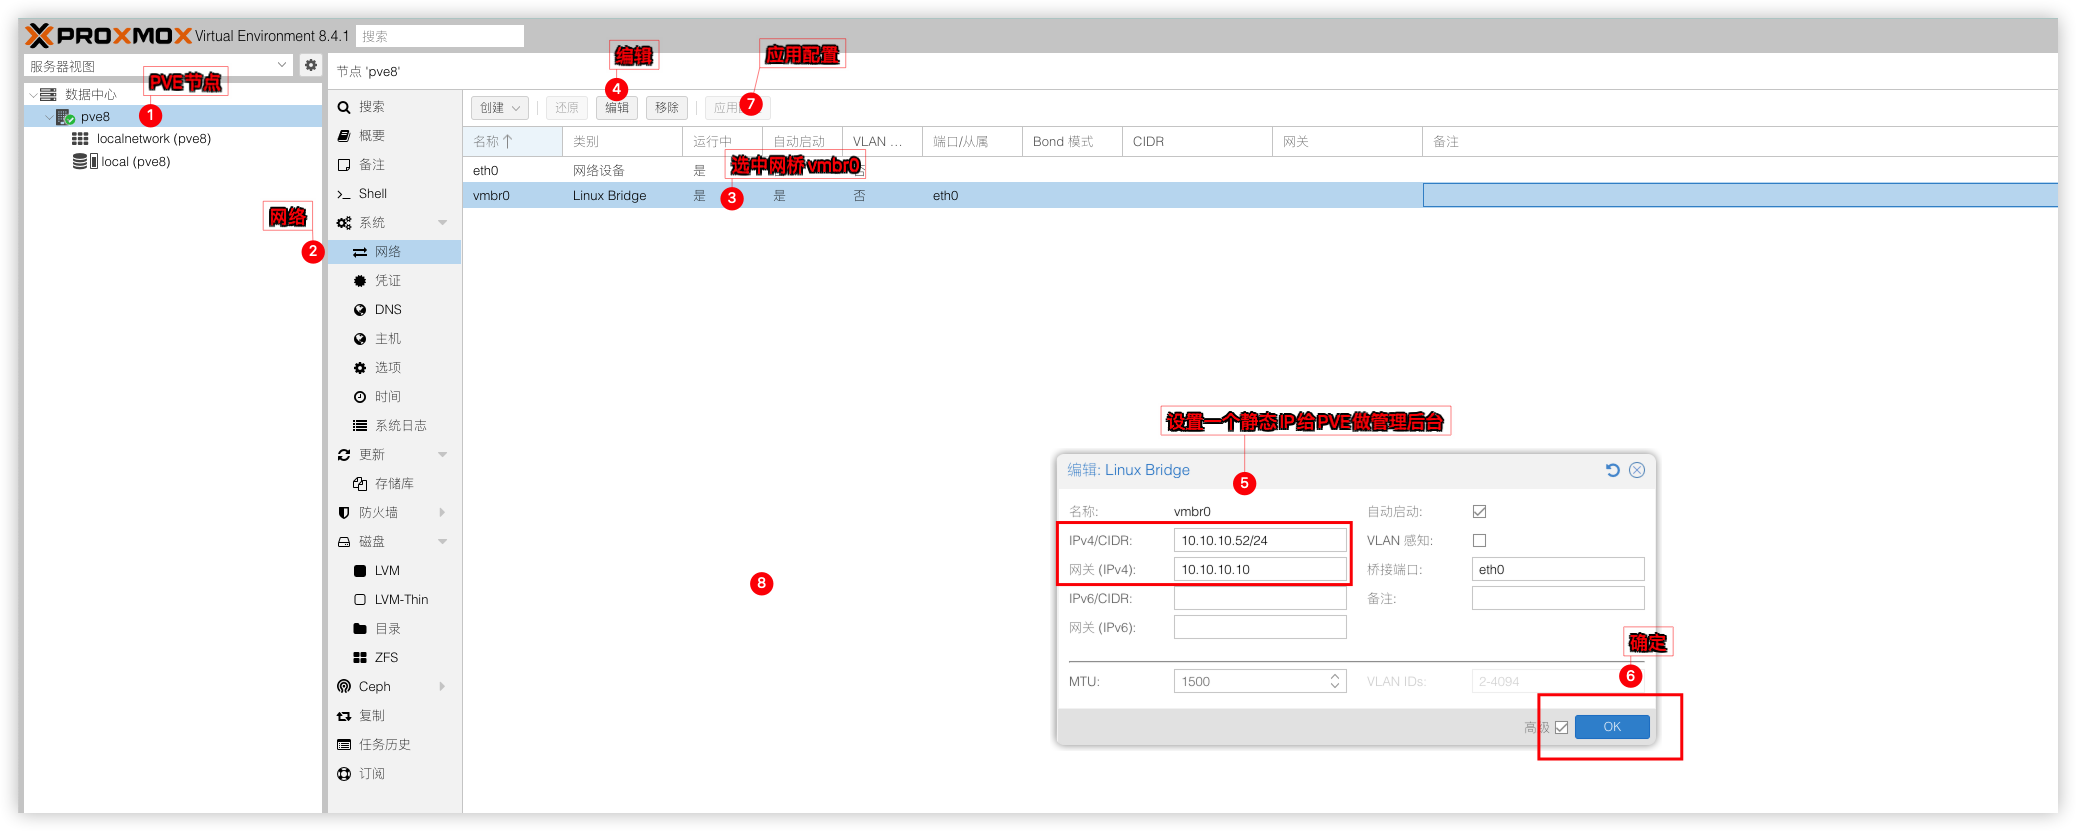Open the Network (网络) menu item
Screen dimensions: 2076x831
click(395, 252)
